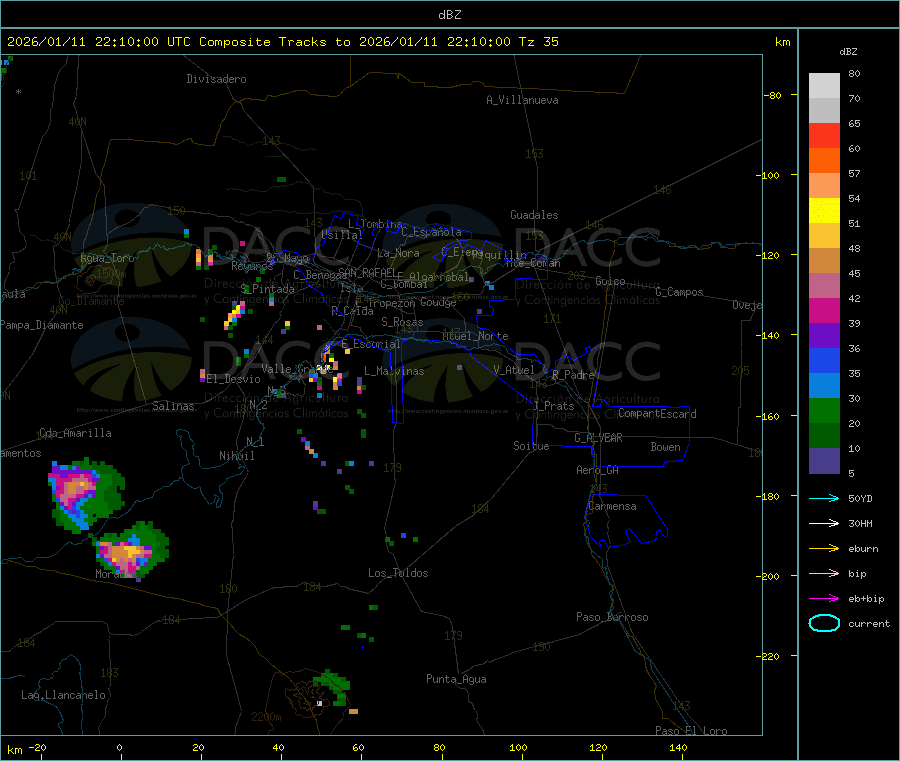Click the 'Nihuil' map label

pyautogui.click(x=236, y=456)
